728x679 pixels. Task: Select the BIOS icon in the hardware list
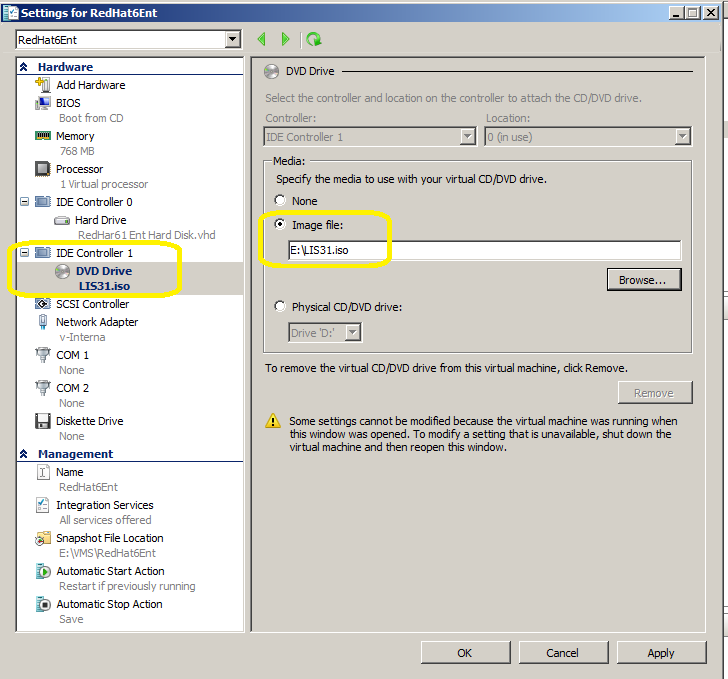pos(43,103)
